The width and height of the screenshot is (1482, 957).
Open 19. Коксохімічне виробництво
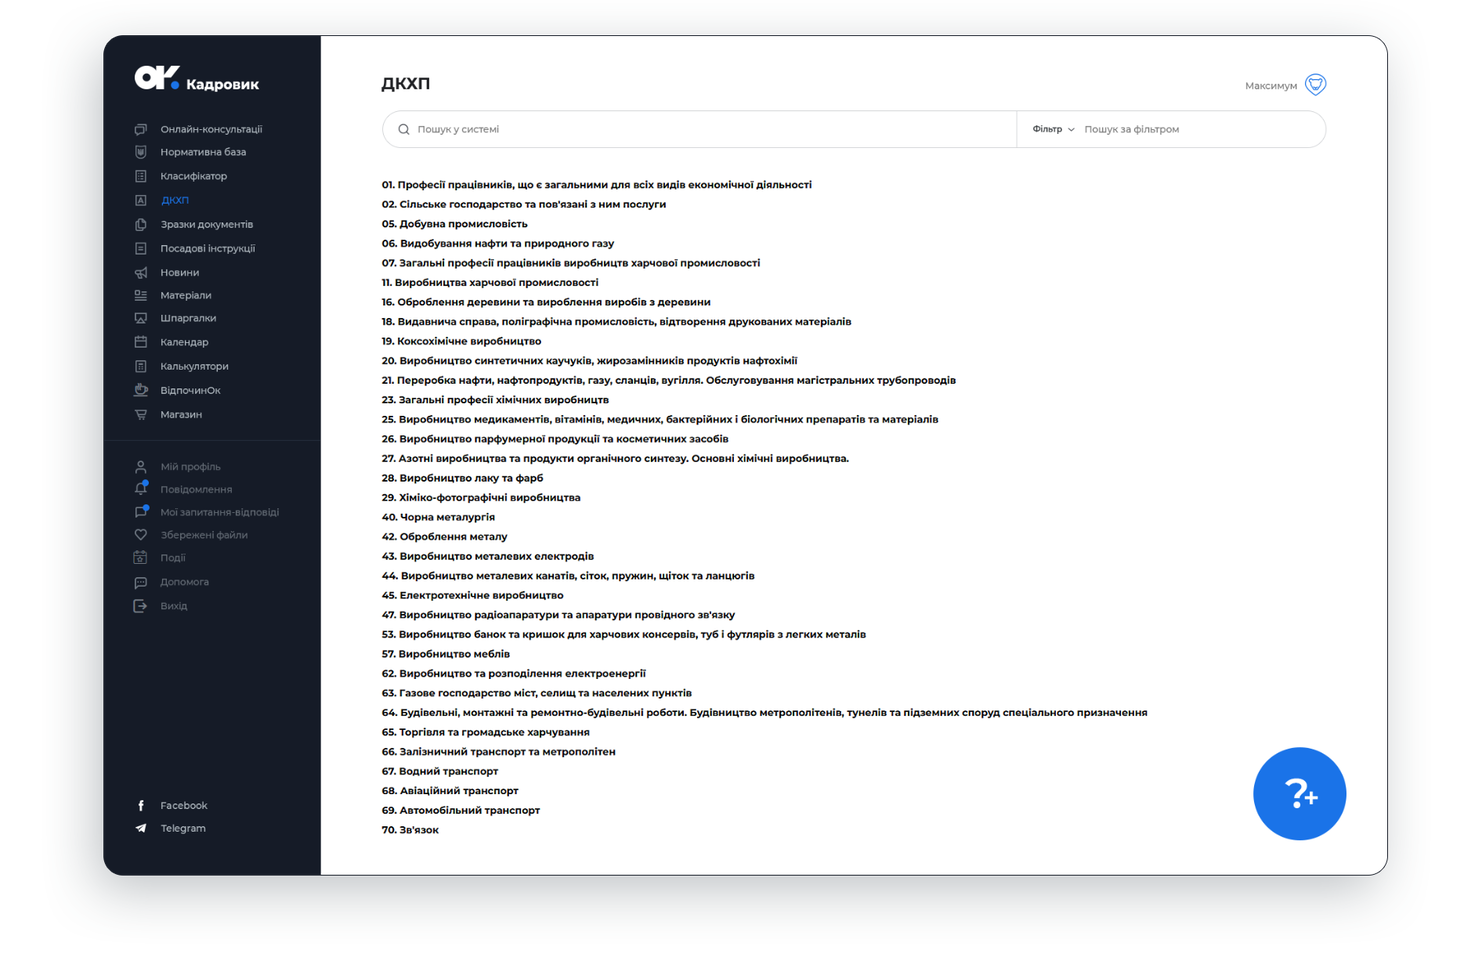pos(461,341)
